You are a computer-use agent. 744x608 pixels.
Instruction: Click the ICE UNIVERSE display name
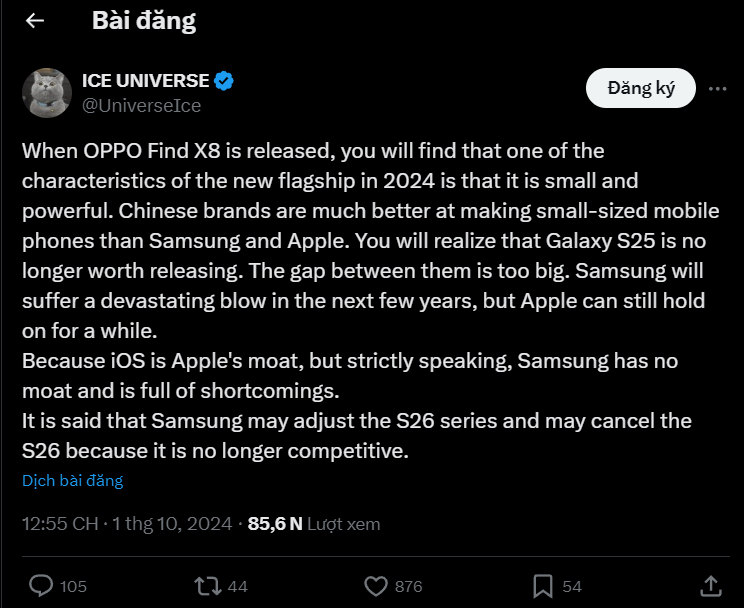click(x=145, y=81)
